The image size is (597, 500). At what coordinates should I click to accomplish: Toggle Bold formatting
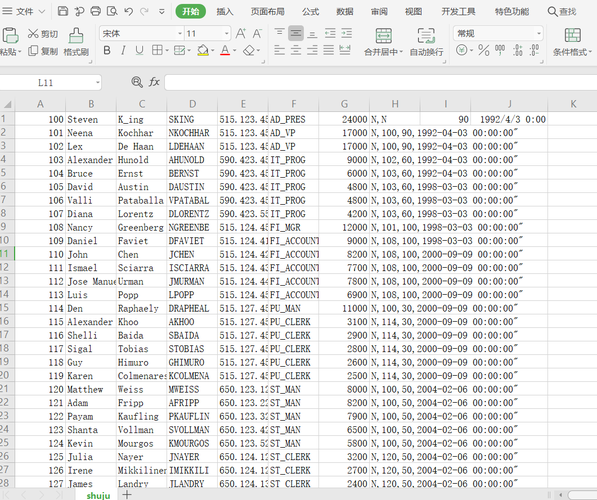click(107, 50)
